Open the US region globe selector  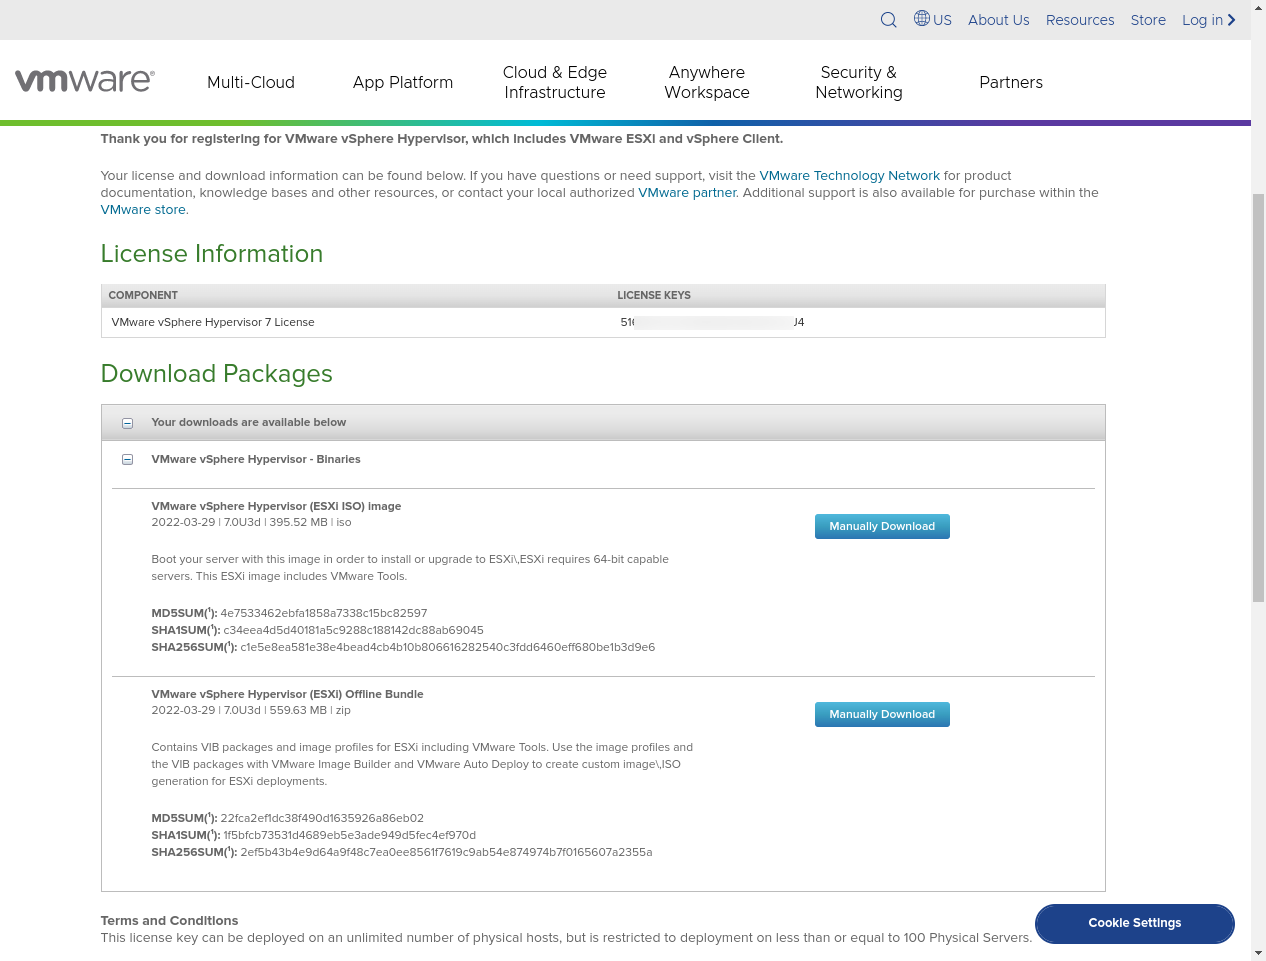click(932, 19)
